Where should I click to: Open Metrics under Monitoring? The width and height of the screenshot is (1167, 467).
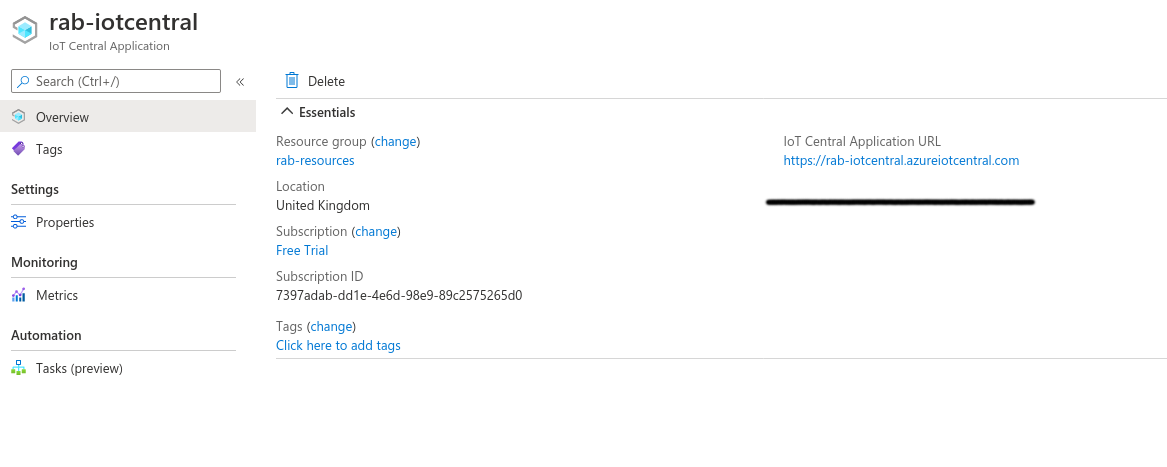[x=57, y=295]
